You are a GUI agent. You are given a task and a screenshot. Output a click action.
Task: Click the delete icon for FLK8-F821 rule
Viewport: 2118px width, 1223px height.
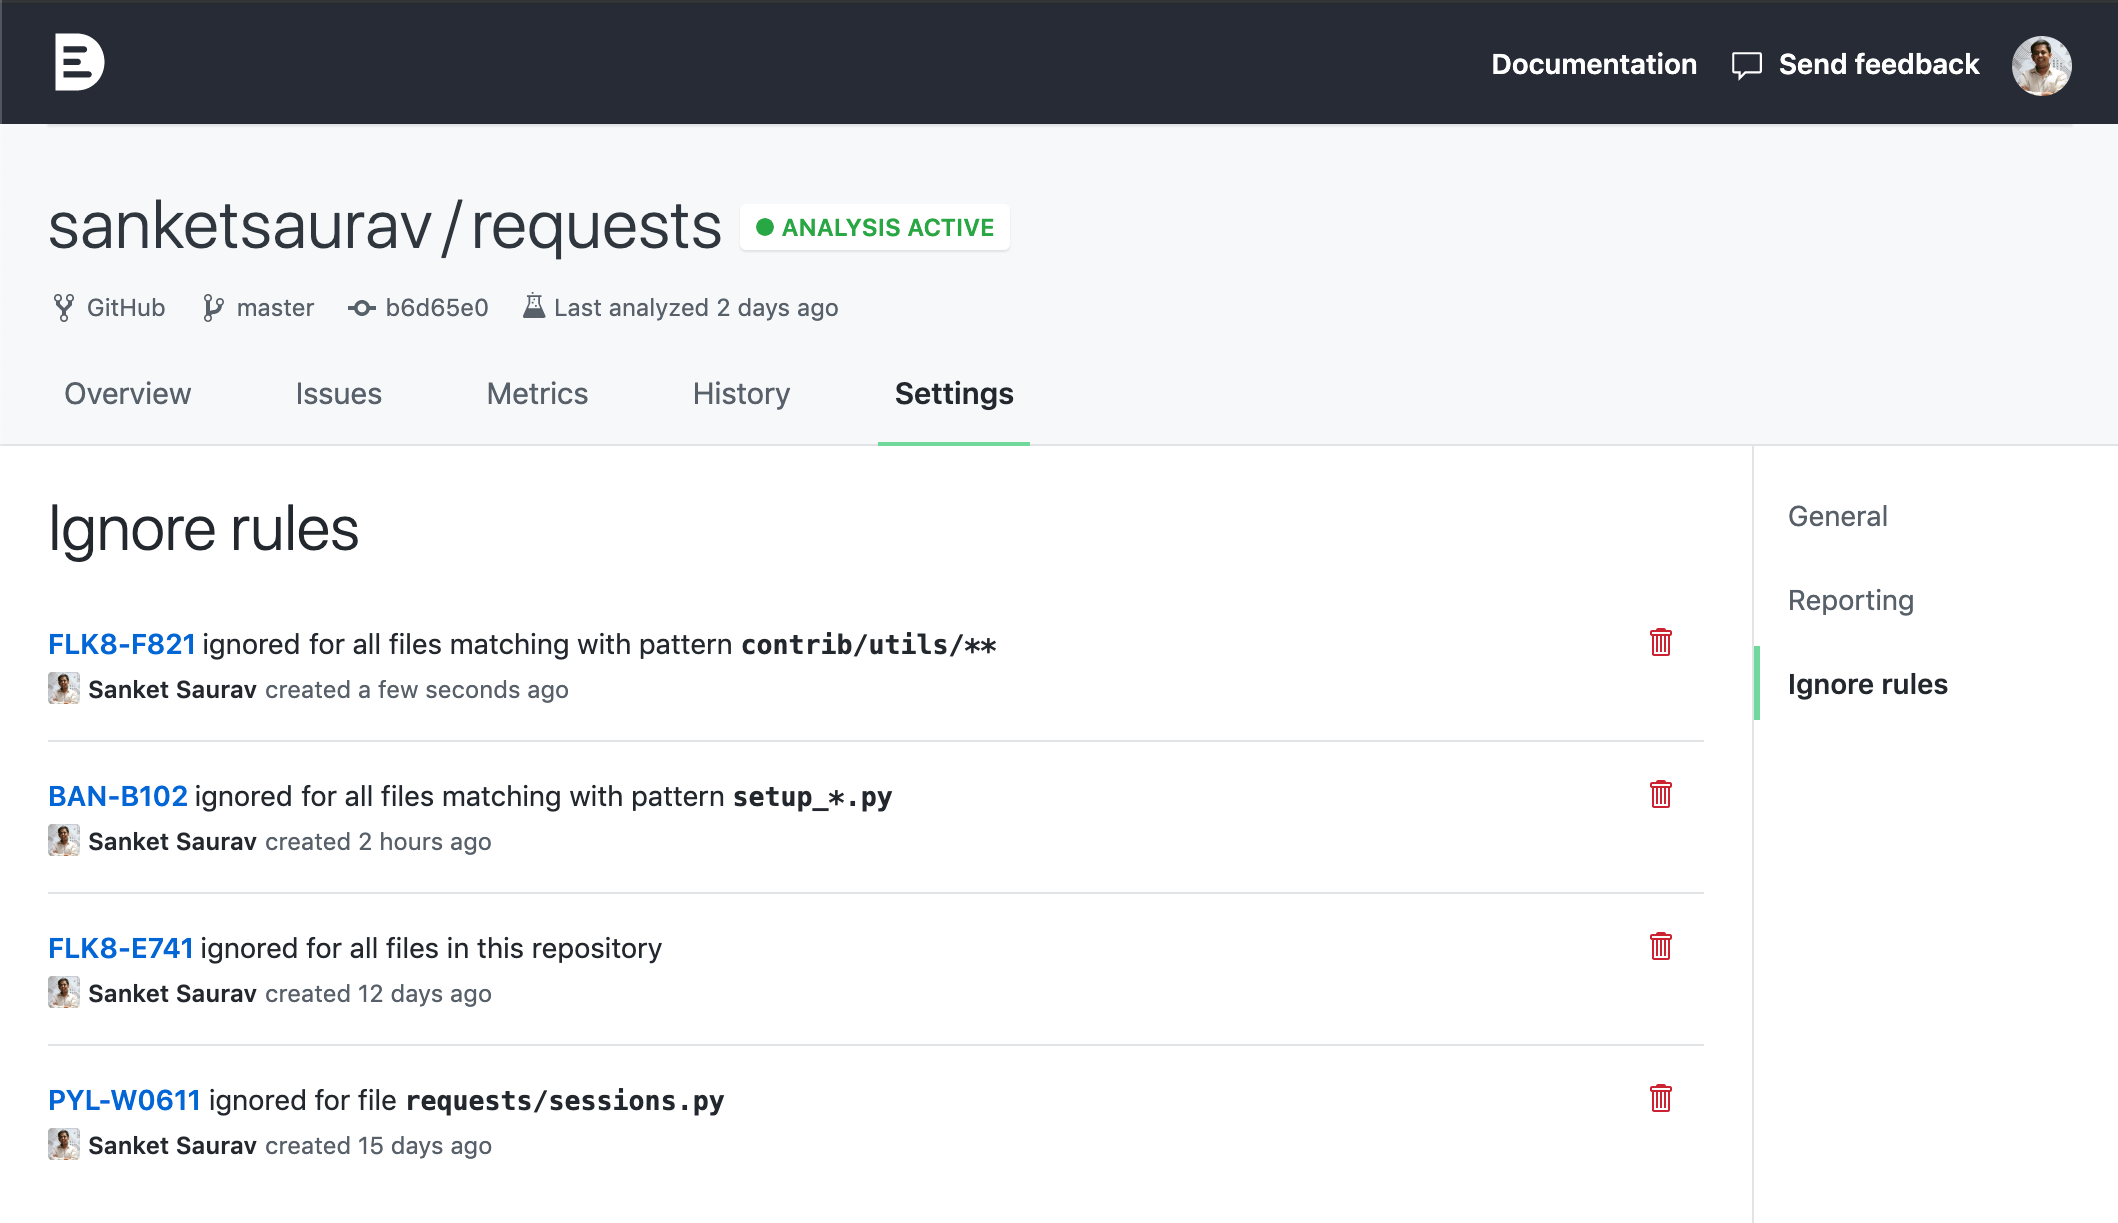[1661, 642]
